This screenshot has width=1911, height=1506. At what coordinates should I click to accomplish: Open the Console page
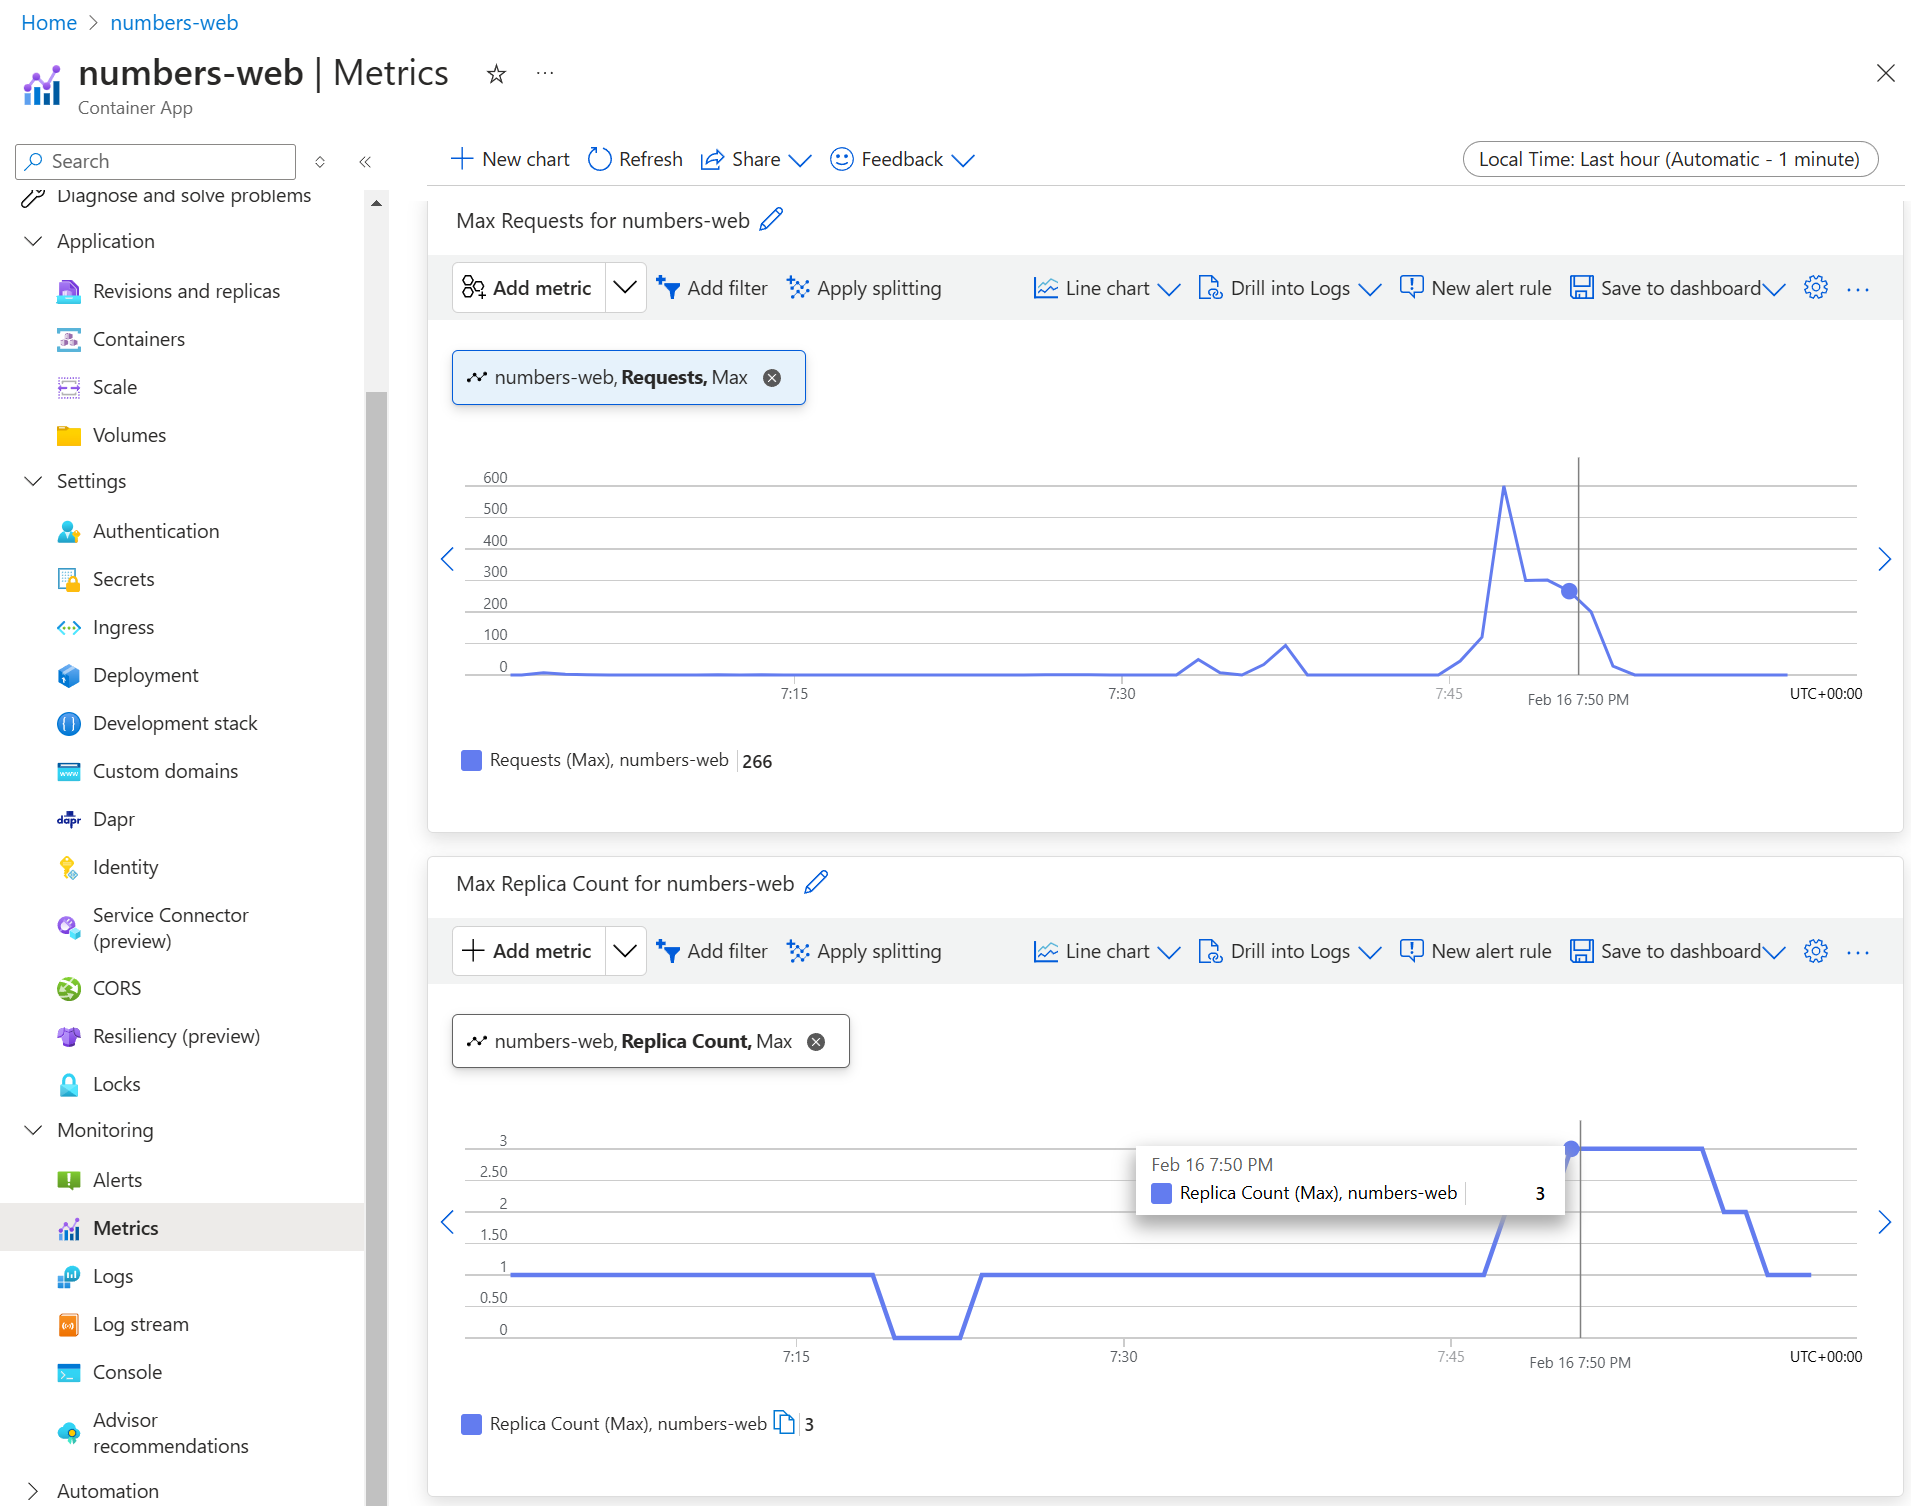tap(127, 1372)
